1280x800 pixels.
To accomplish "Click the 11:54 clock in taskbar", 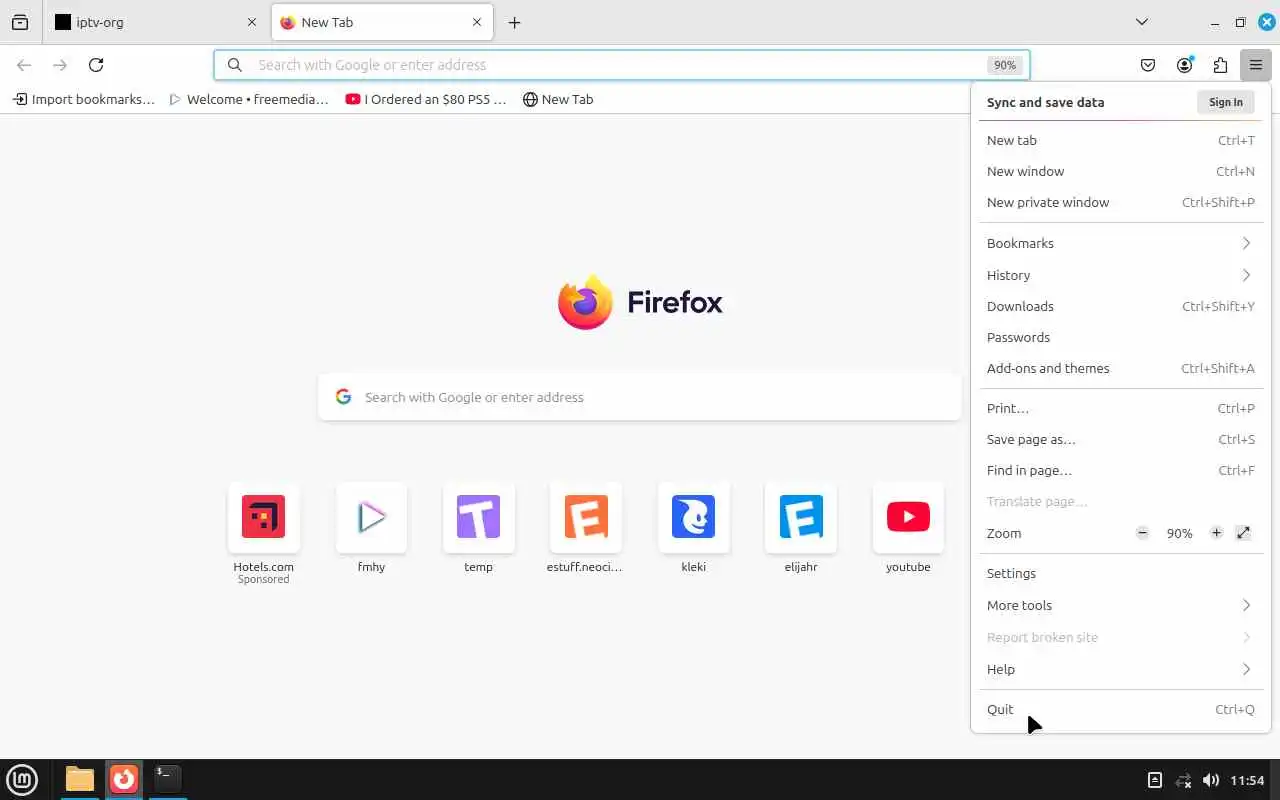I will pos(1247,780).
